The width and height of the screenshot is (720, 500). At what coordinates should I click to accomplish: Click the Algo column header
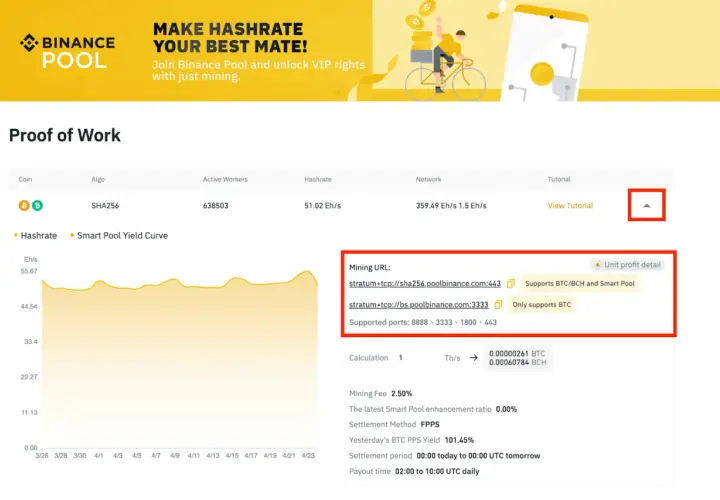click(98, 180)
